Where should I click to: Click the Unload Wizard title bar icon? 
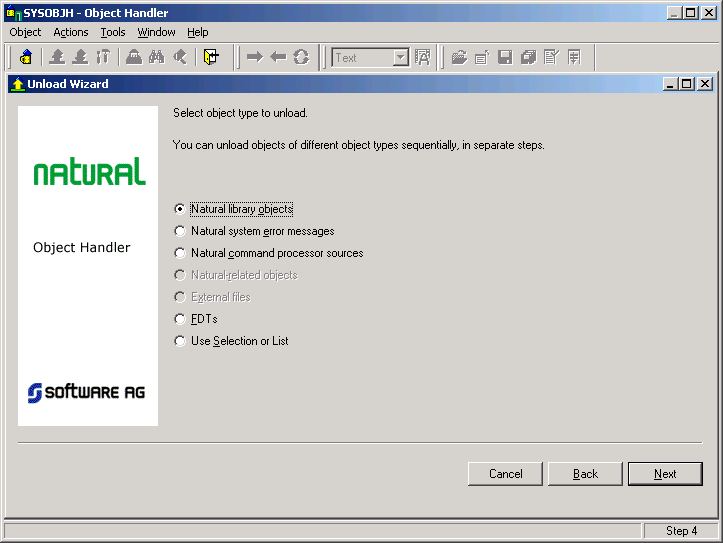18,84
